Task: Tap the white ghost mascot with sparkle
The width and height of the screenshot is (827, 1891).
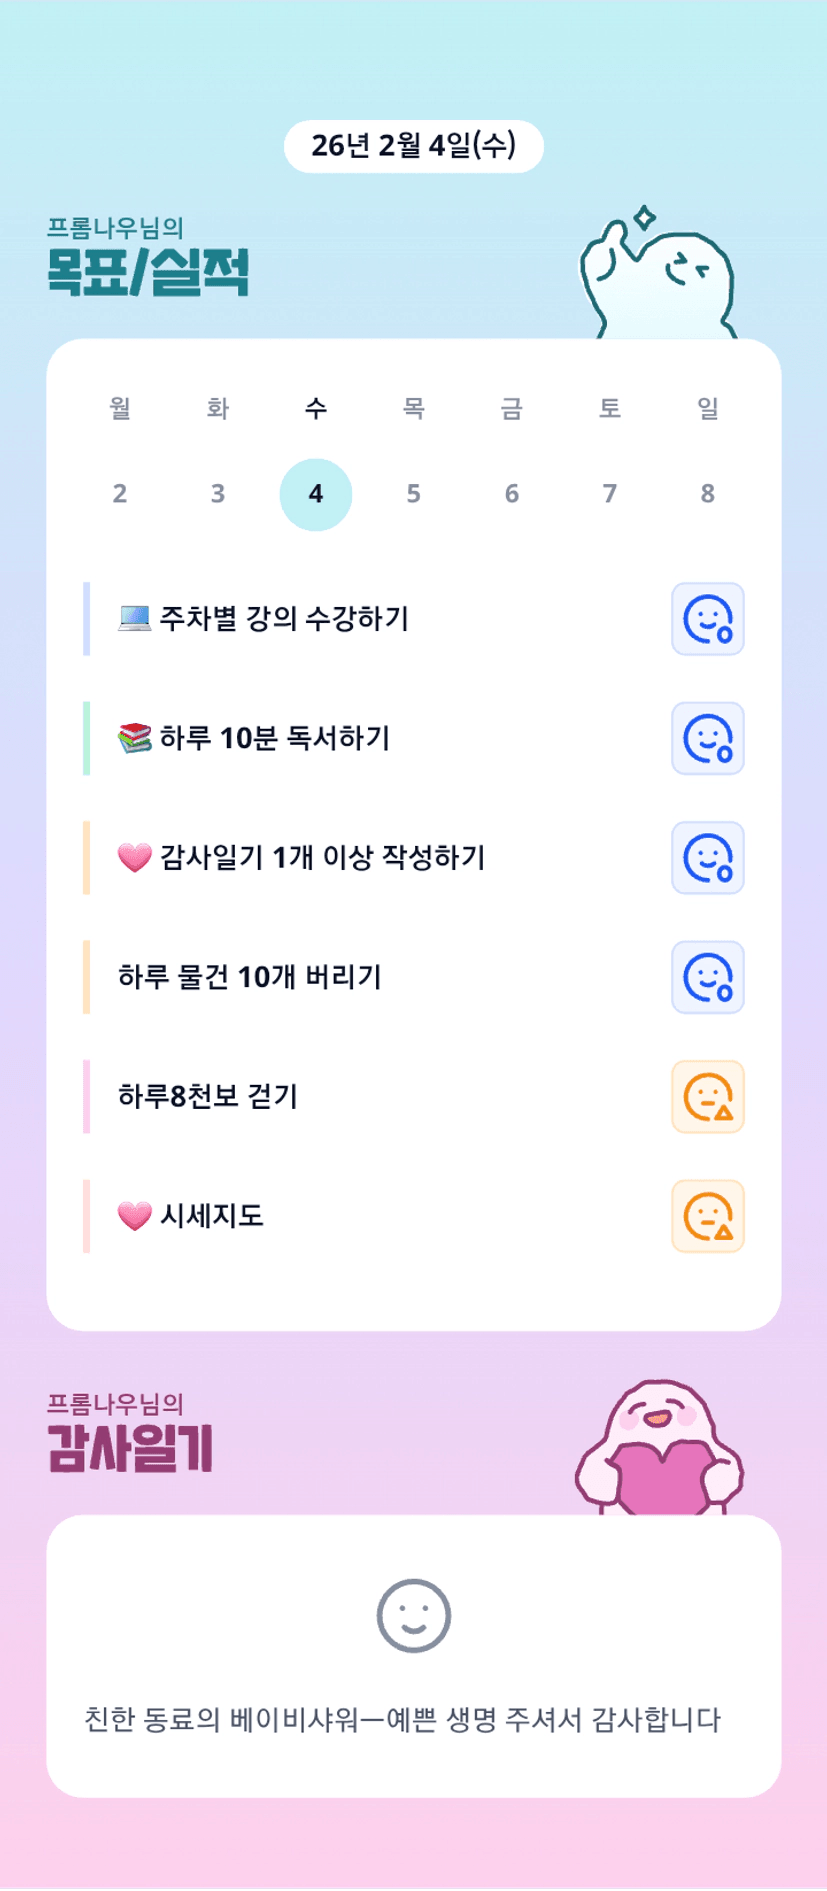Action: click(658, 277)
